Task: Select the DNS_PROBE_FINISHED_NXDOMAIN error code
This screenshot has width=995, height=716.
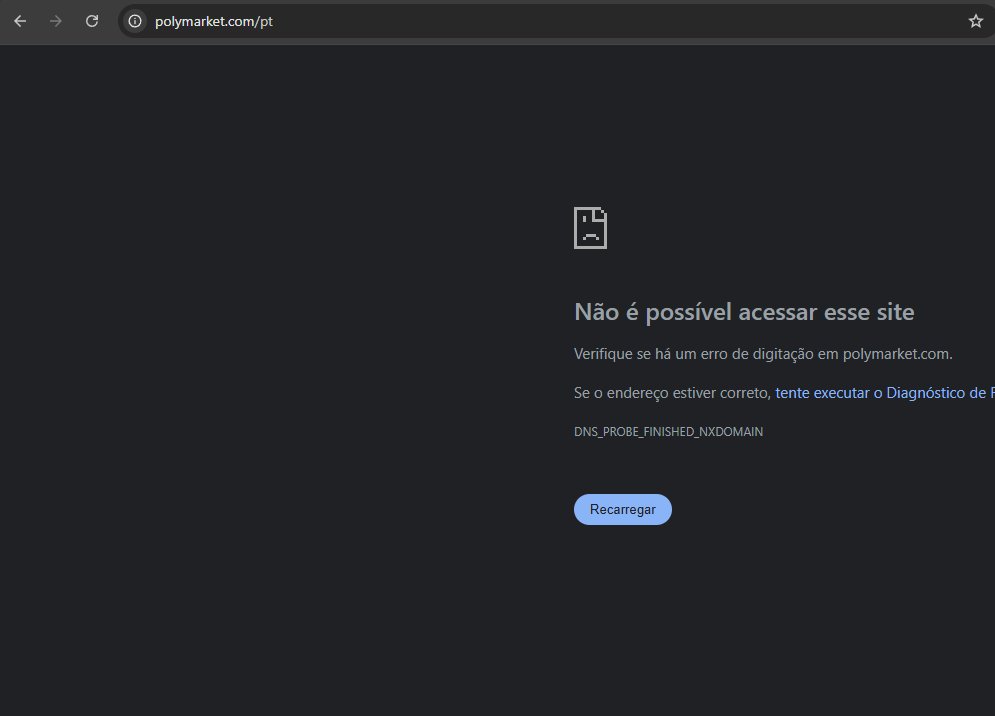Action: coord(668,432)
